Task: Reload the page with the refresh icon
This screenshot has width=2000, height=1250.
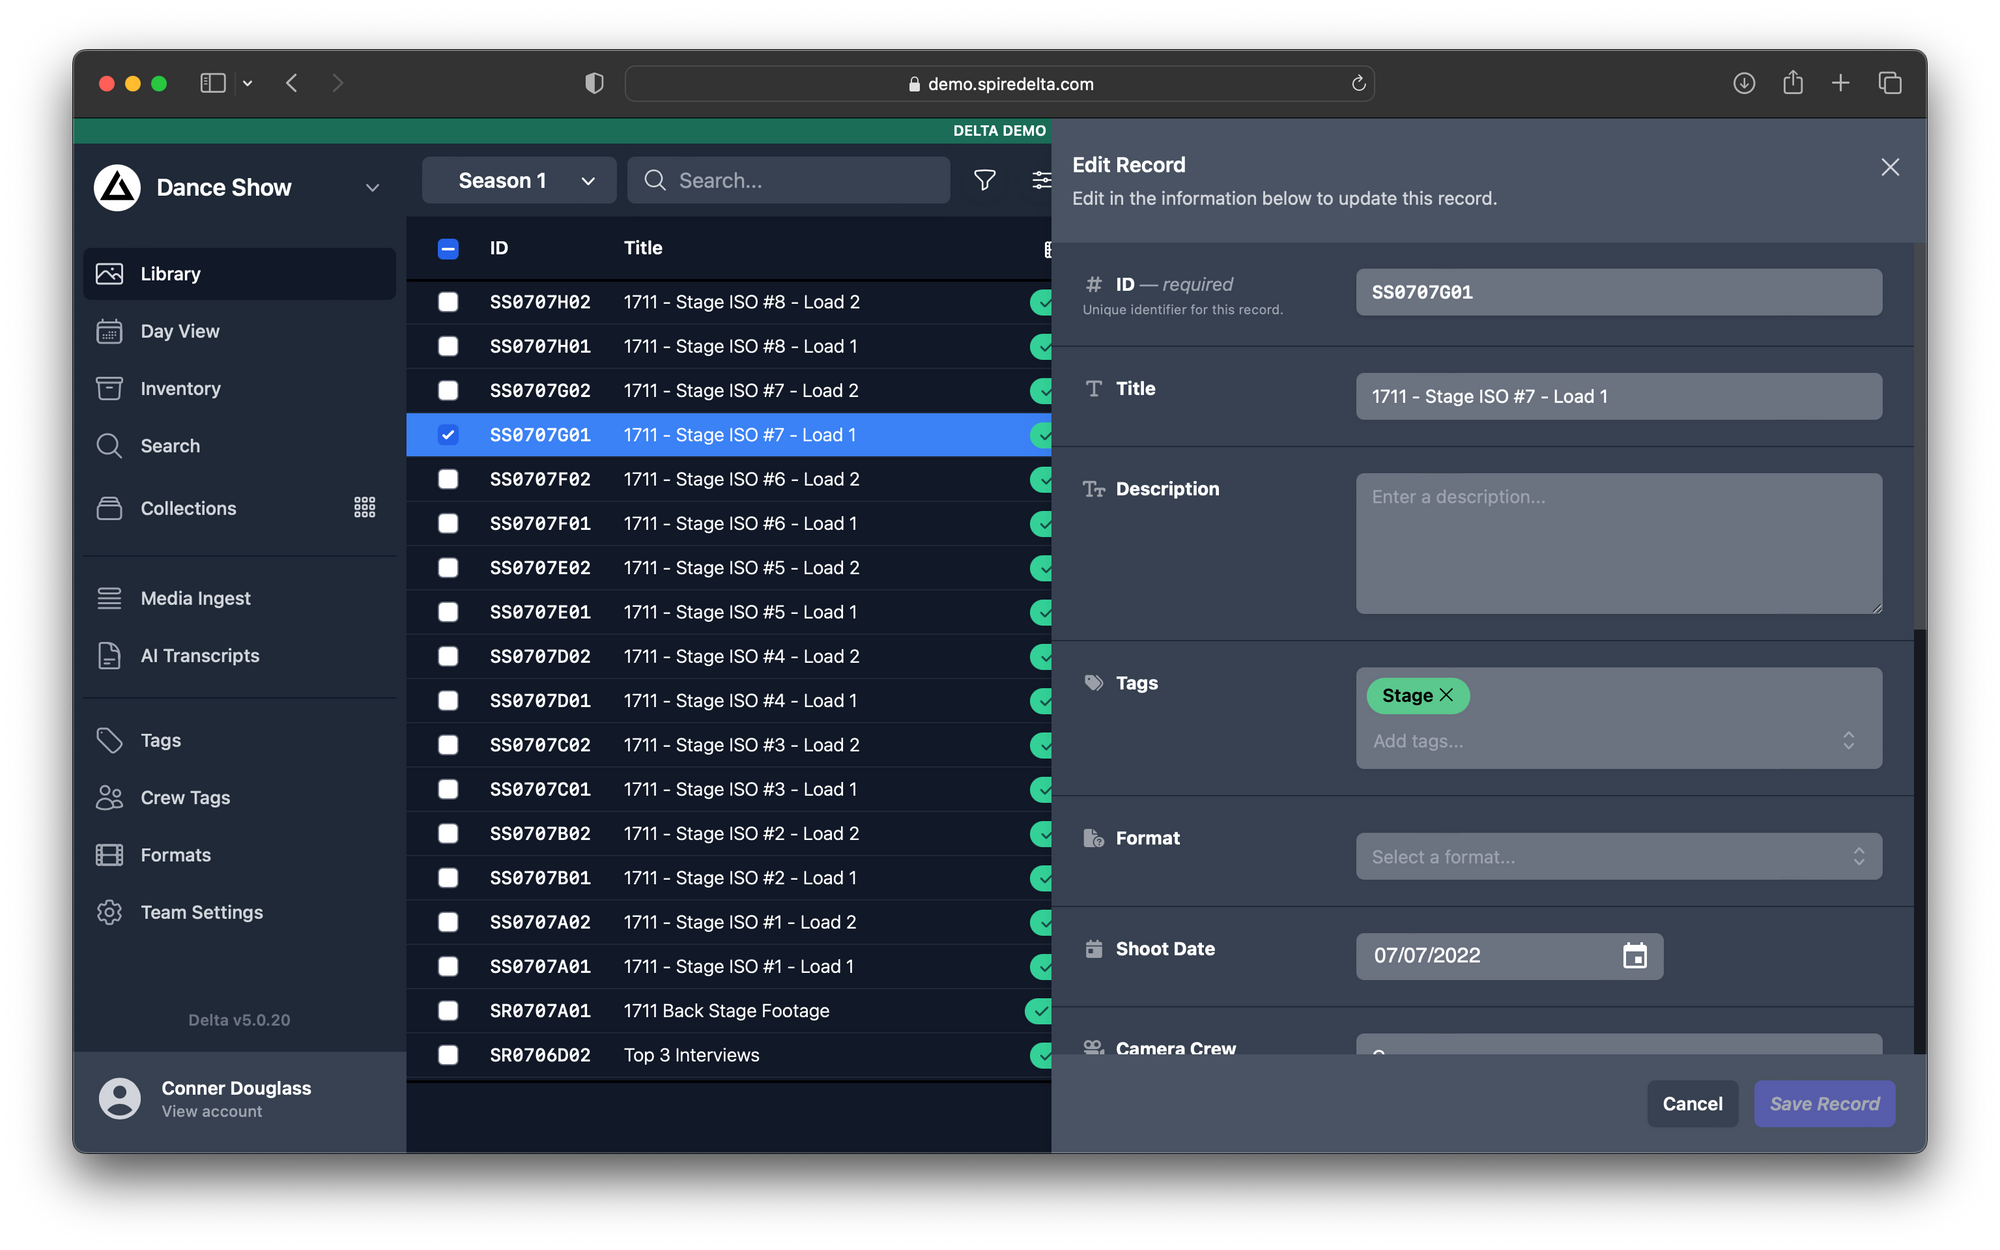Action: (x=1358, y=83)
